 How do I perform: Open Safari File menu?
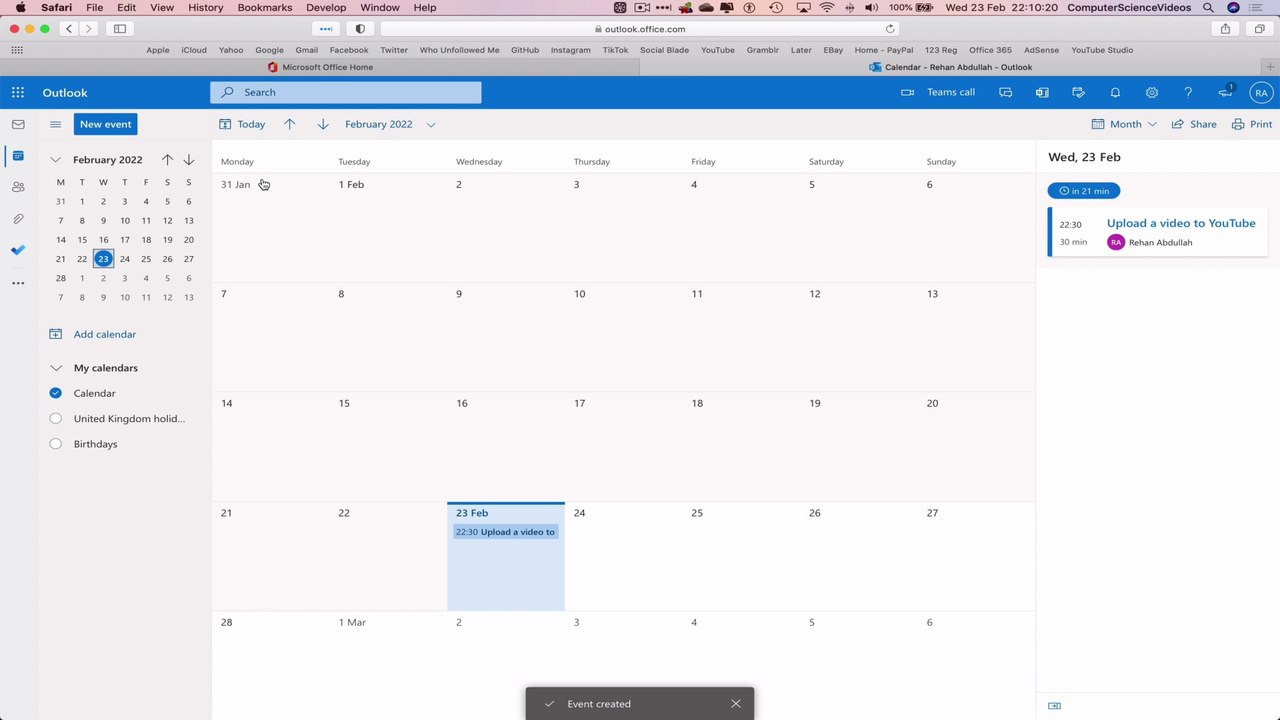(x=94, y=7)
